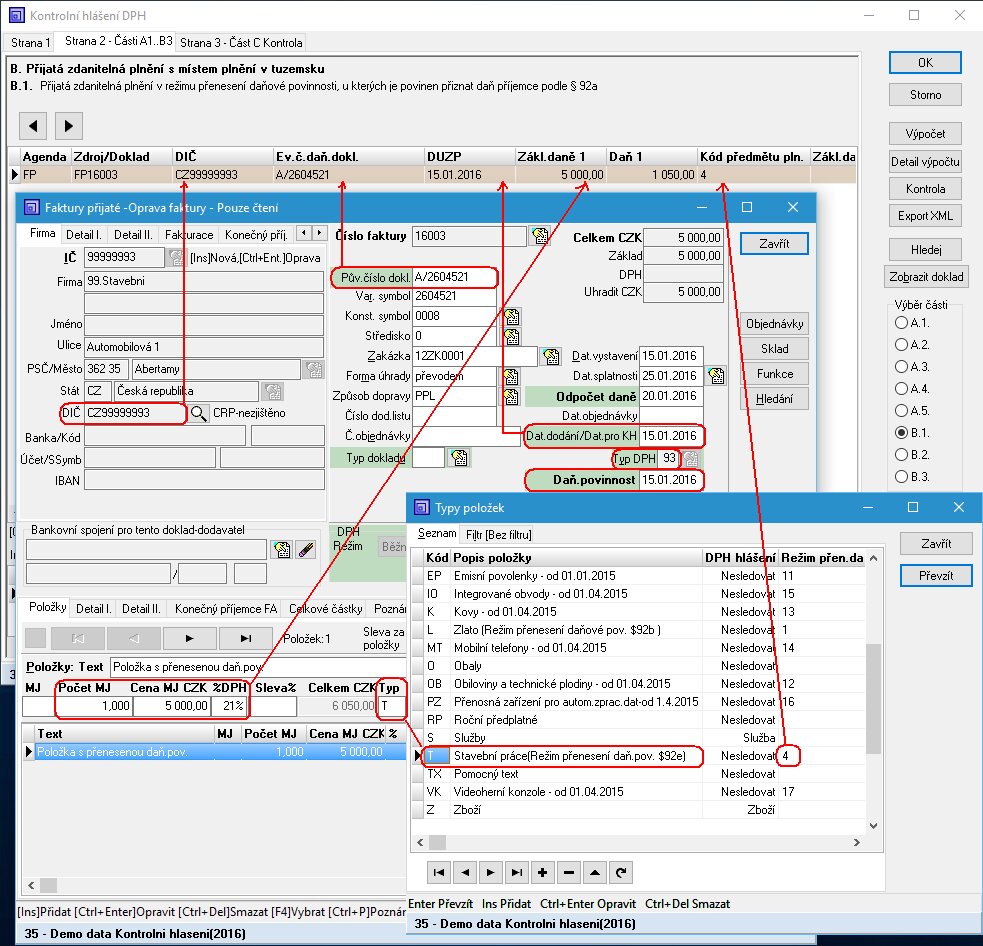Select FP16003 row in Kontrolní hlášení grid

click(x=433, y=175)
